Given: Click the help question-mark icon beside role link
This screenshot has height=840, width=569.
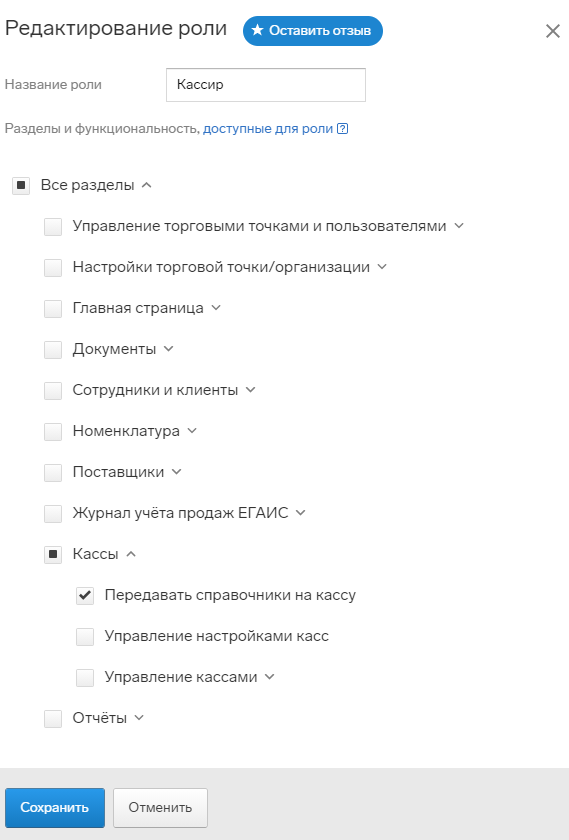Looking at the screenshot, I should 342,129.
